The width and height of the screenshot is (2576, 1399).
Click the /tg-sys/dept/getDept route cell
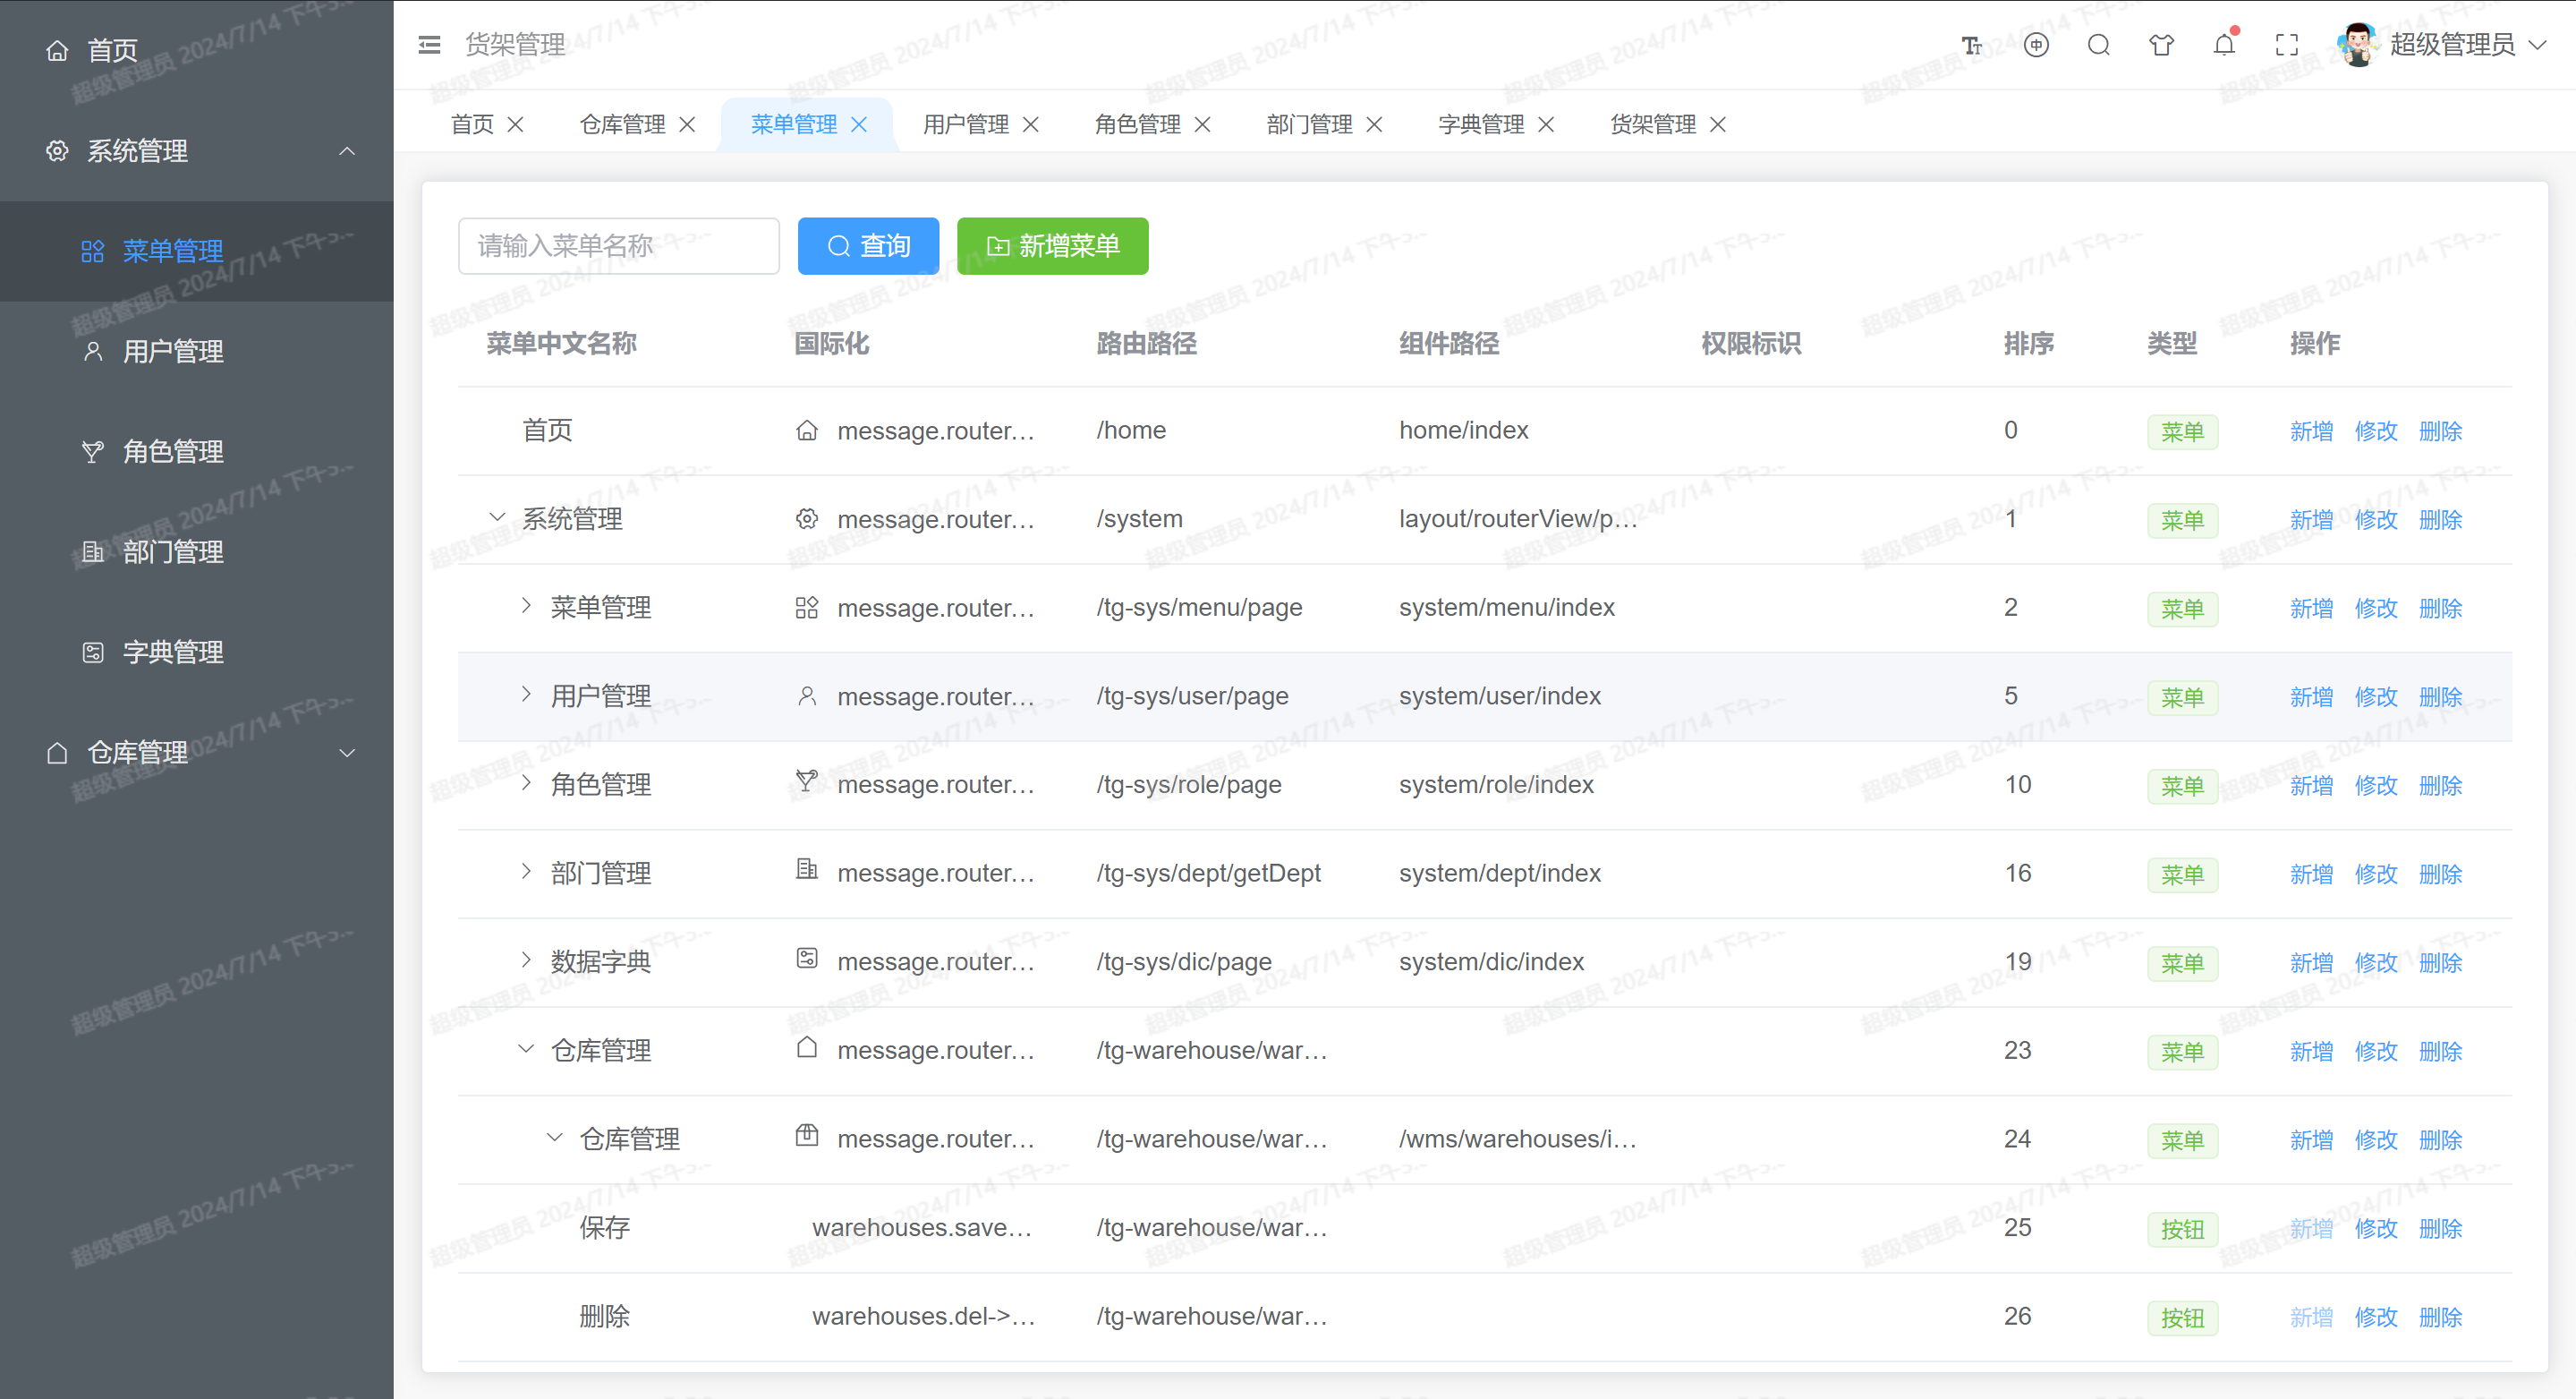[1208, 873]
